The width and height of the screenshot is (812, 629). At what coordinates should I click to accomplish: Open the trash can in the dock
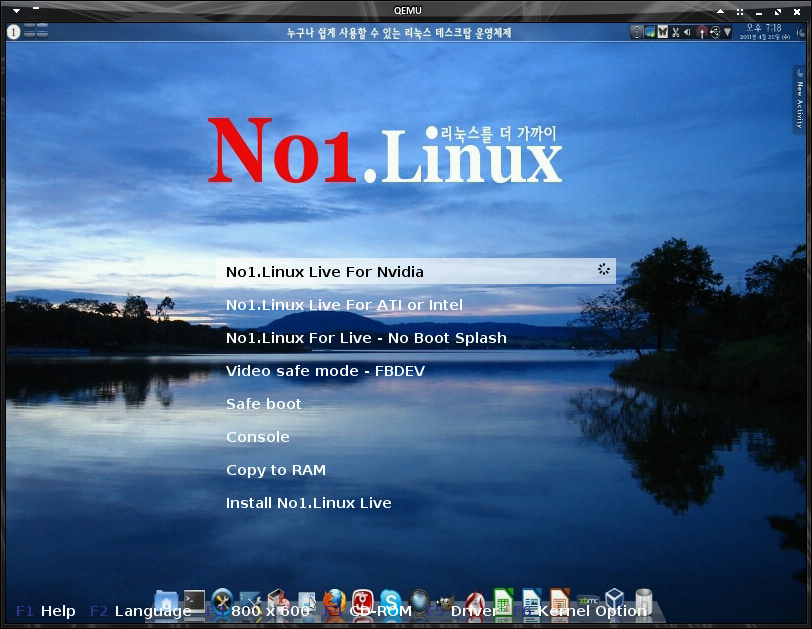click(x=643, y=602)
